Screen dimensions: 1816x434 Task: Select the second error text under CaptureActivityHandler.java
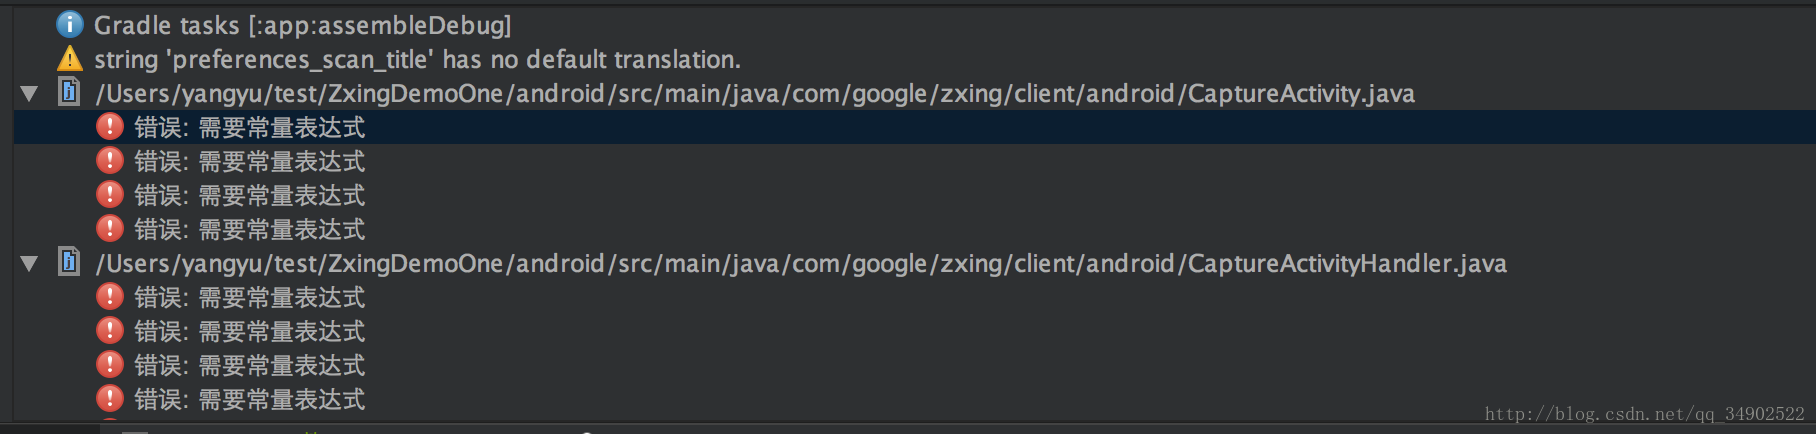(x=249, y=332)
